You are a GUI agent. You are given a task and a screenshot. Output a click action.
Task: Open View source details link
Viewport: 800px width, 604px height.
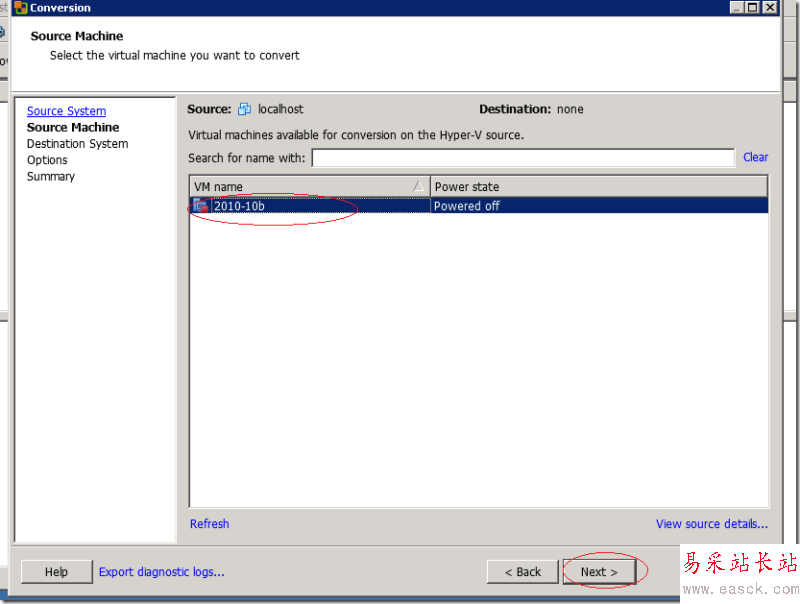coord(712,523)
